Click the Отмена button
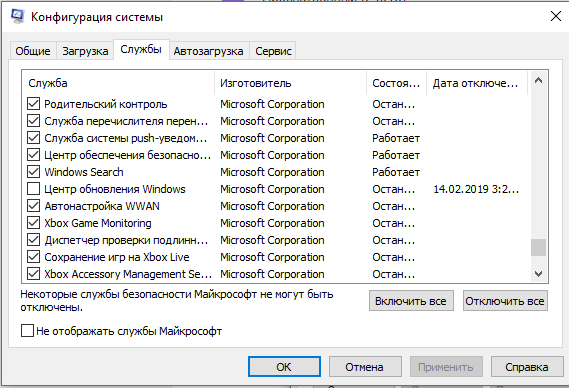Image resolution: width=569 pixels, height=388 pixels. [x=365, y=367]
